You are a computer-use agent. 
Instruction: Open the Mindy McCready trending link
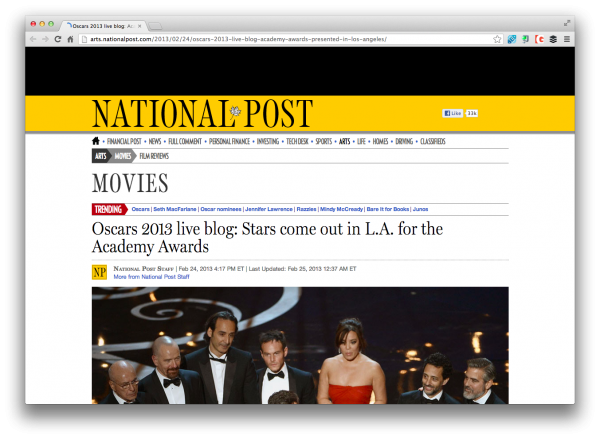tap(341, 209)
